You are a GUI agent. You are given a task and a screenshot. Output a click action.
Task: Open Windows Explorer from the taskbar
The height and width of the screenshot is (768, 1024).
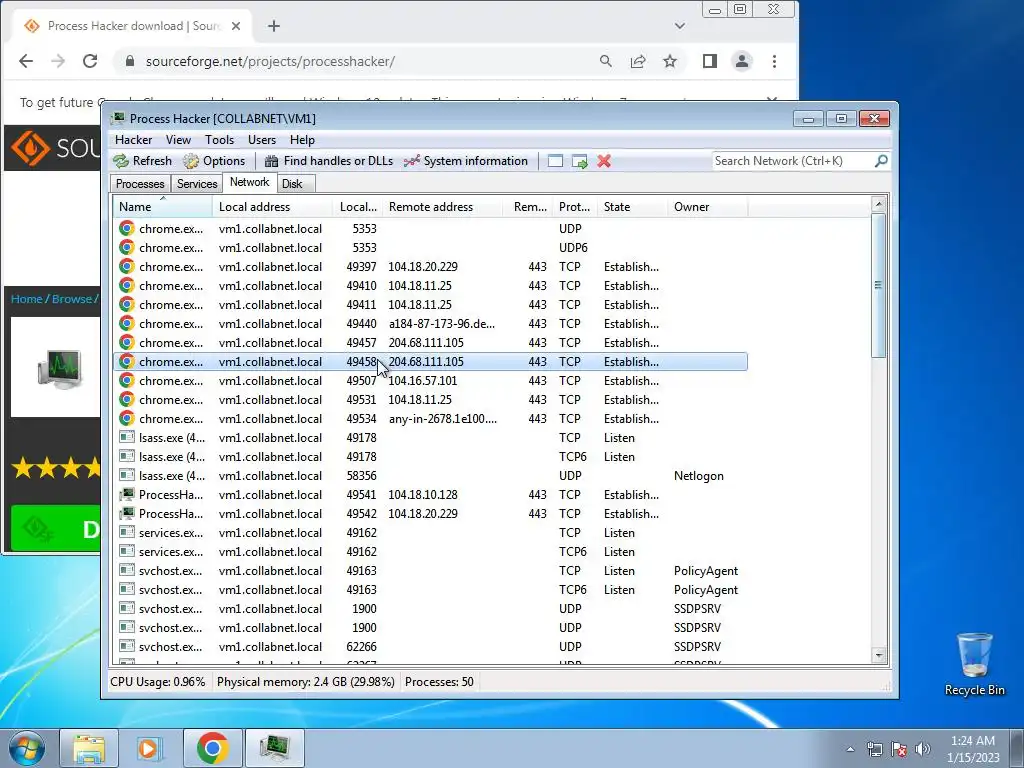click(89, 748)
